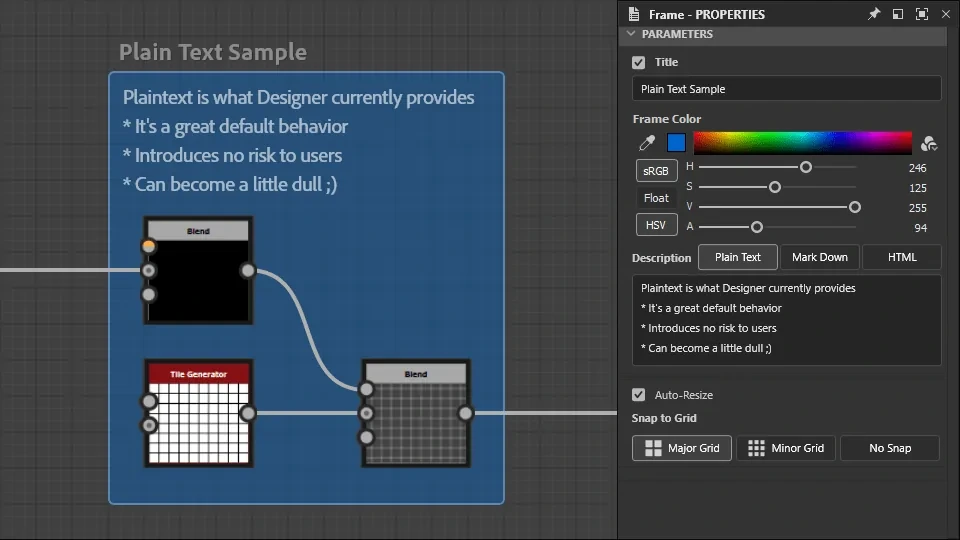Click the Description text area

click(x=786, y=320)
